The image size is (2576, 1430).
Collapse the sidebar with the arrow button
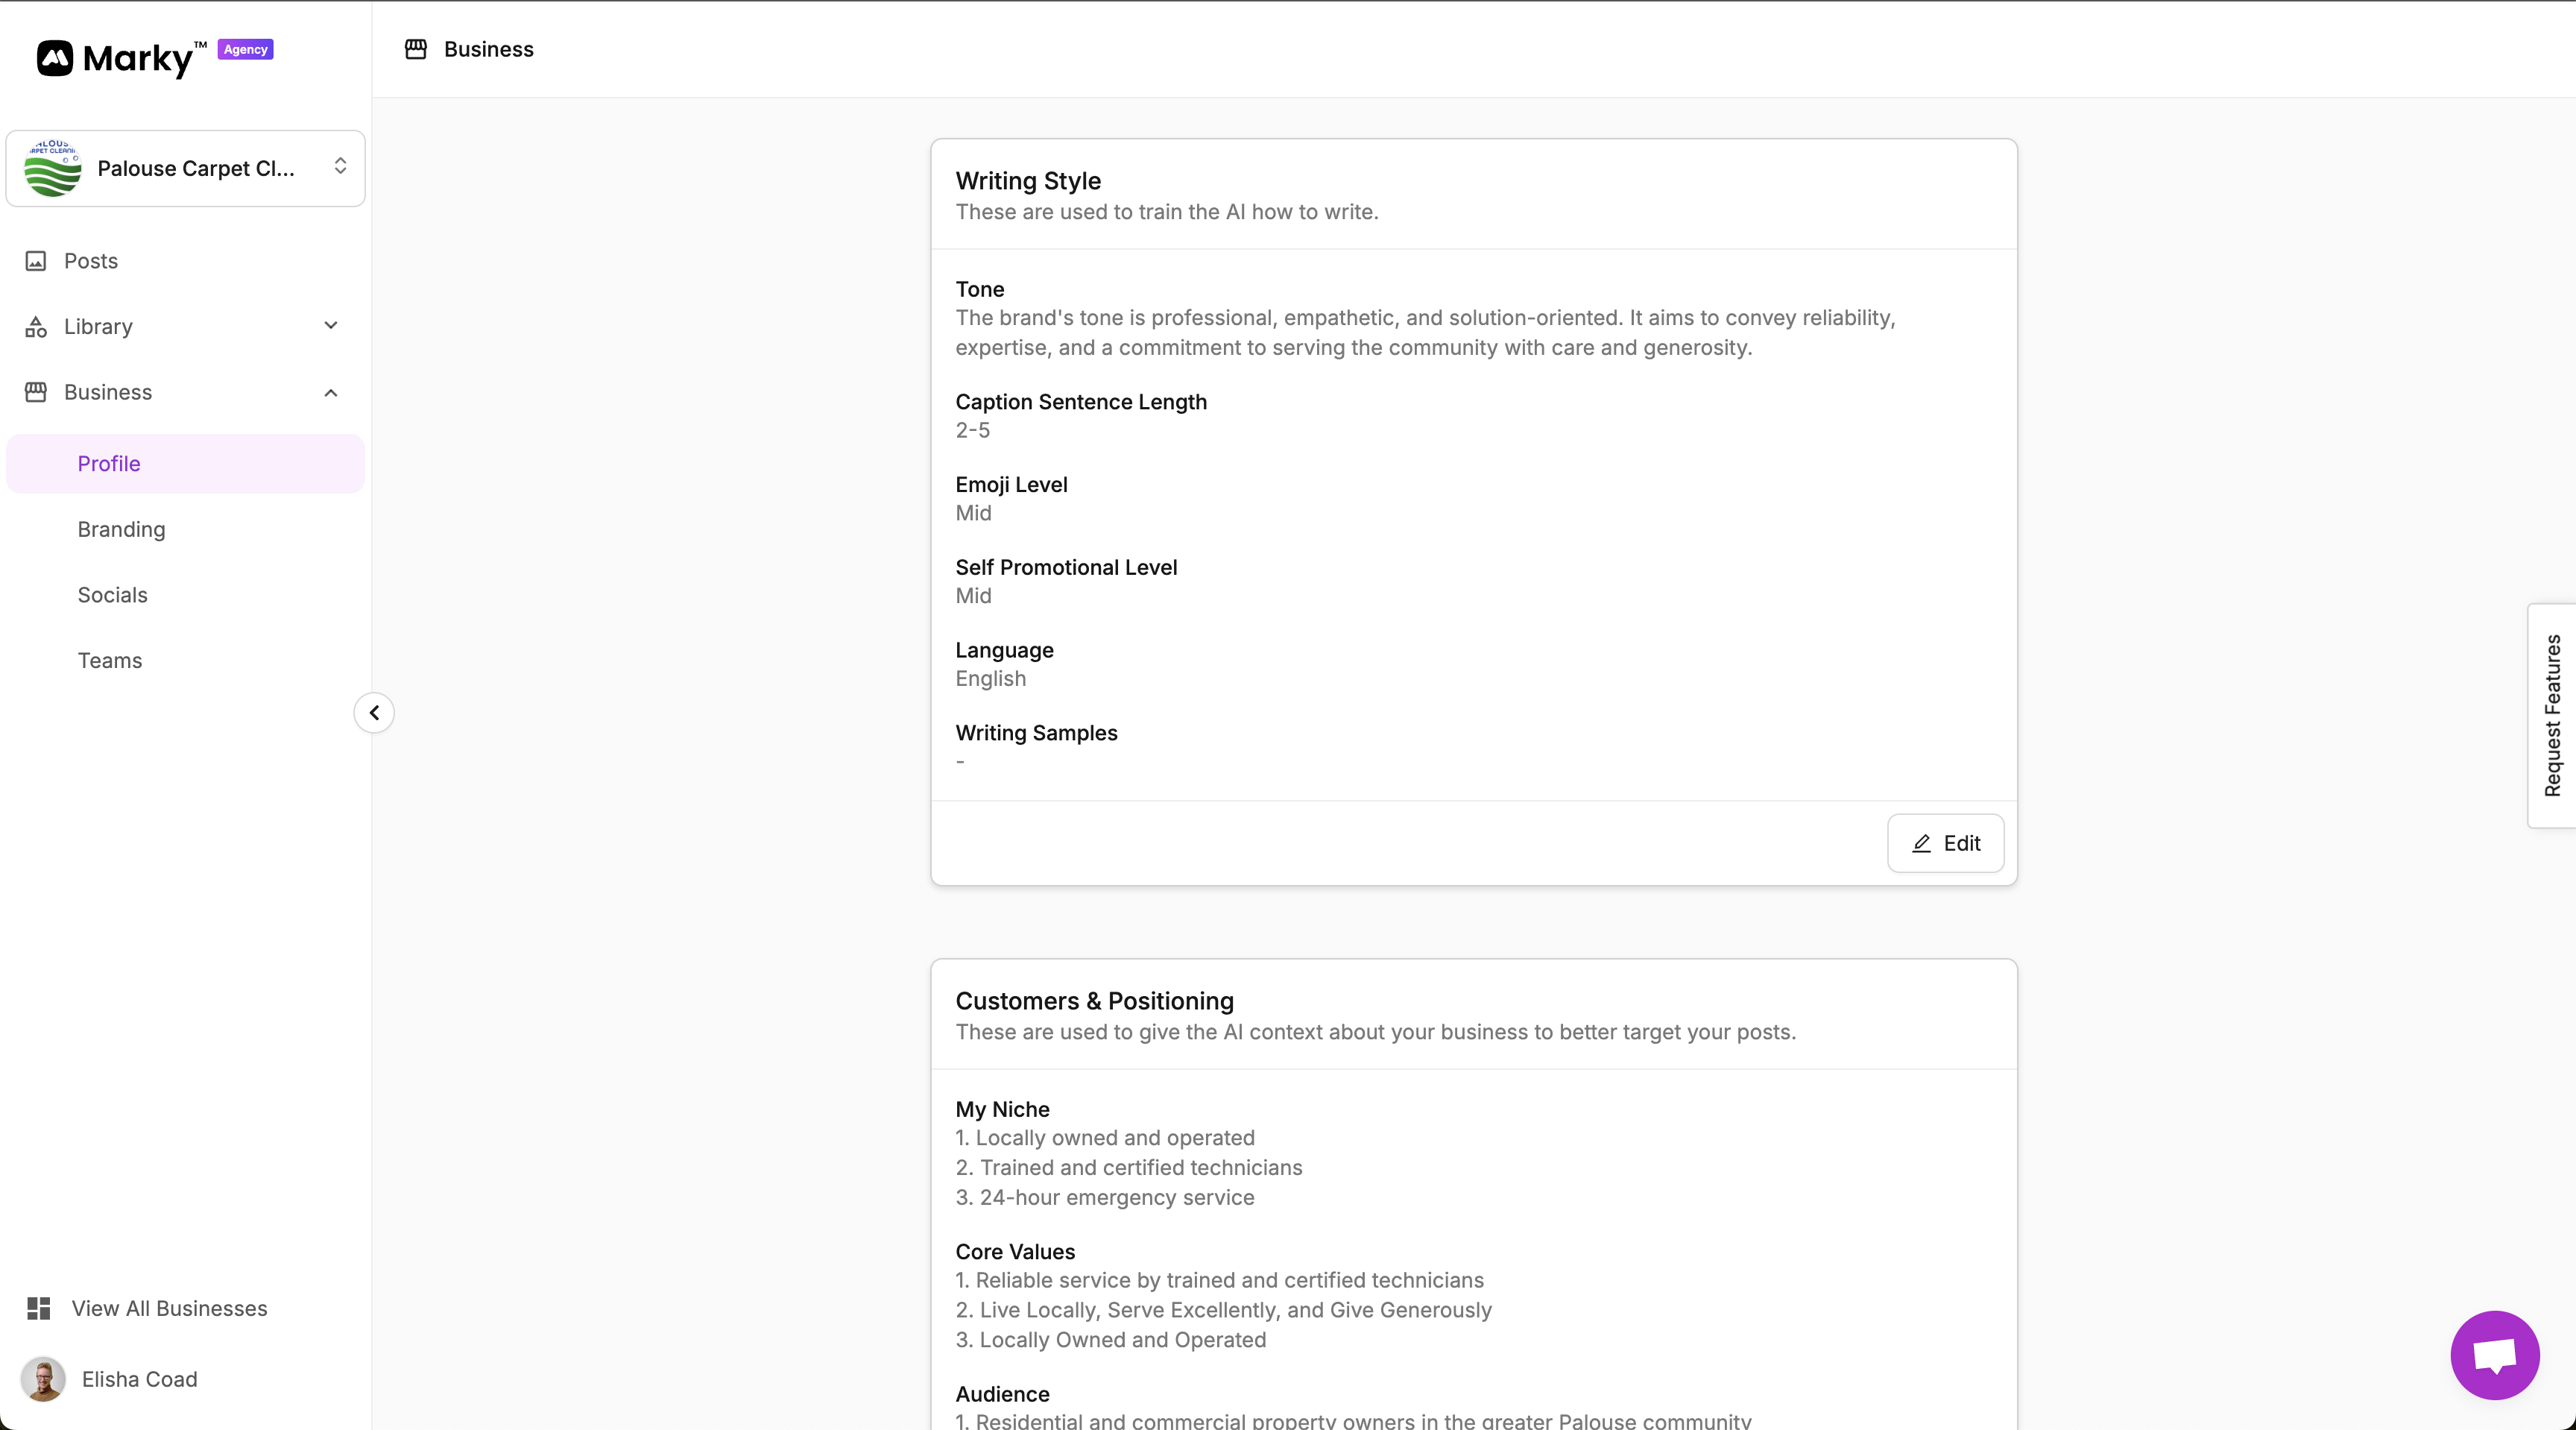click(x=374, y=713)
